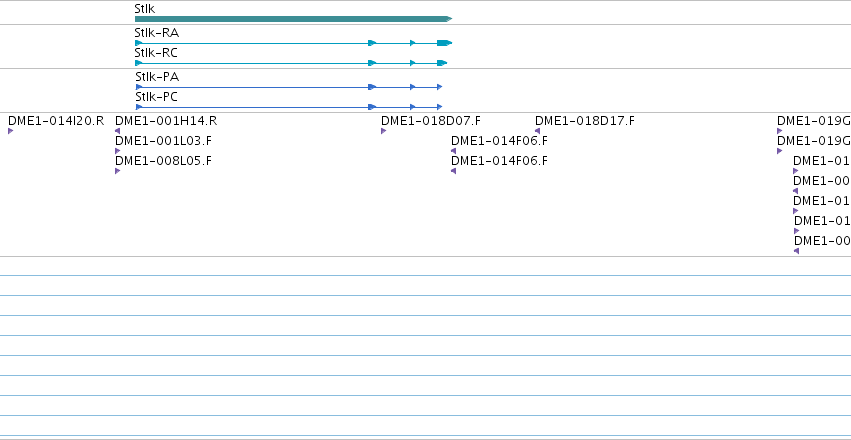Select the final exon of Stlk-RC transcript
Viewport: 851px width, 440px height.
[442, 63]
